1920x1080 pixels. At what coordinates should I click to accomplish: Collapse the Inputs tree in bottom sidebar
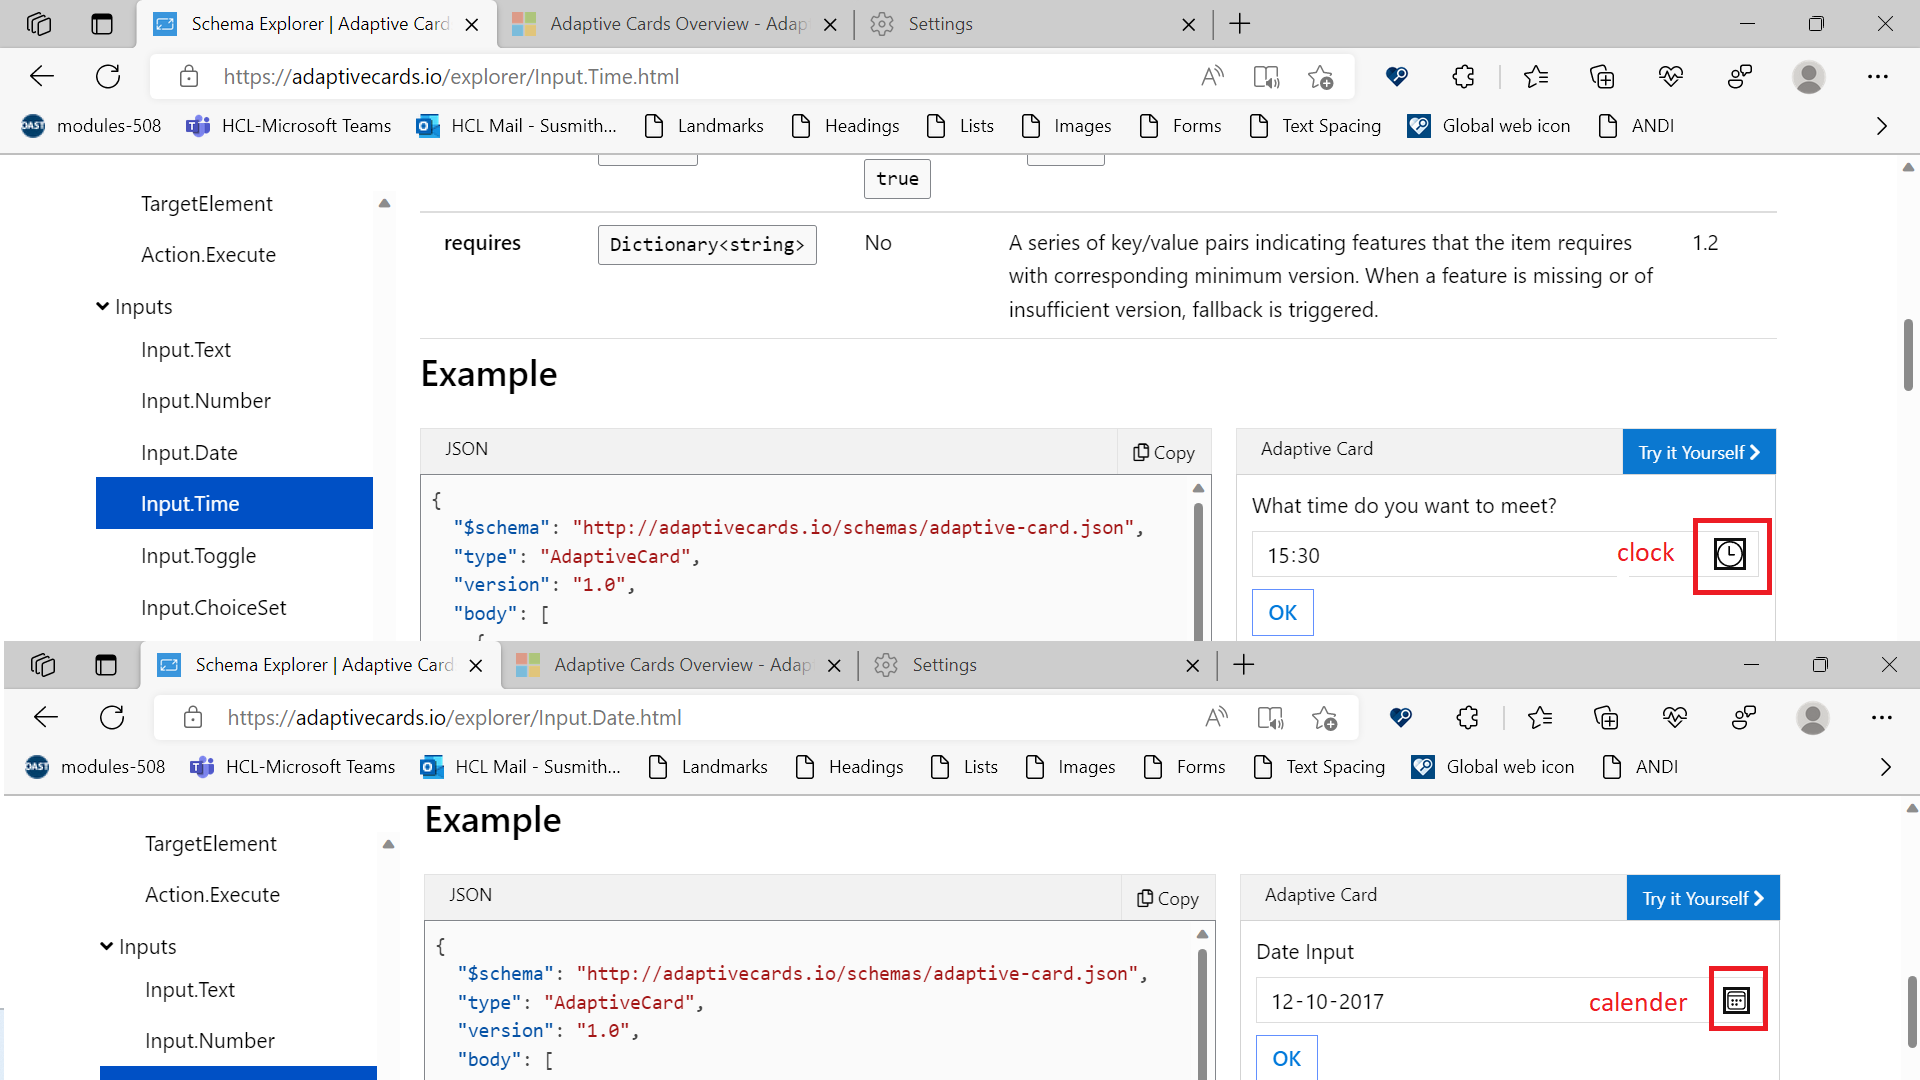(106, 947)
